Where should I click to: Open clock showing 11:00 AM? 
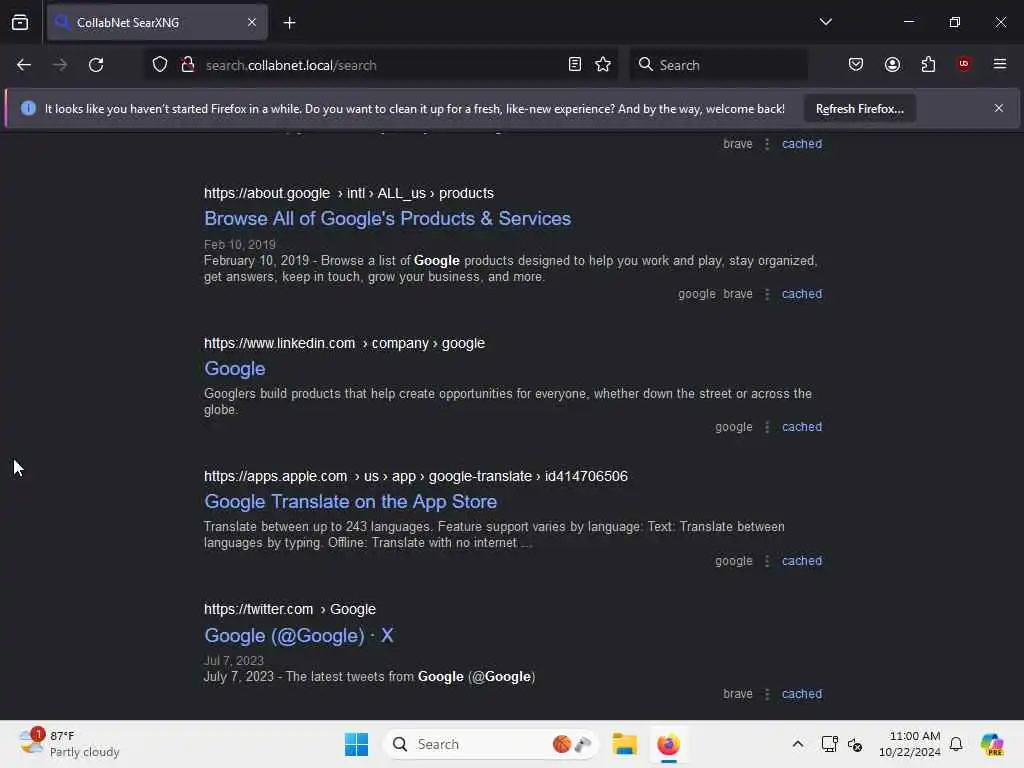(x=909, y=744)
